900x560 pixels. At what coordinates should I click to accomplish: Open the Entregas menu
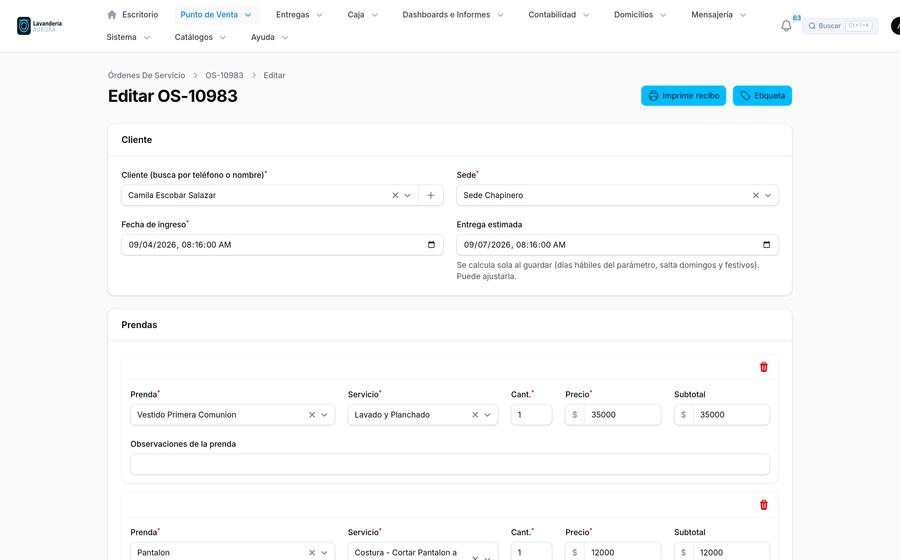[299, 14]
